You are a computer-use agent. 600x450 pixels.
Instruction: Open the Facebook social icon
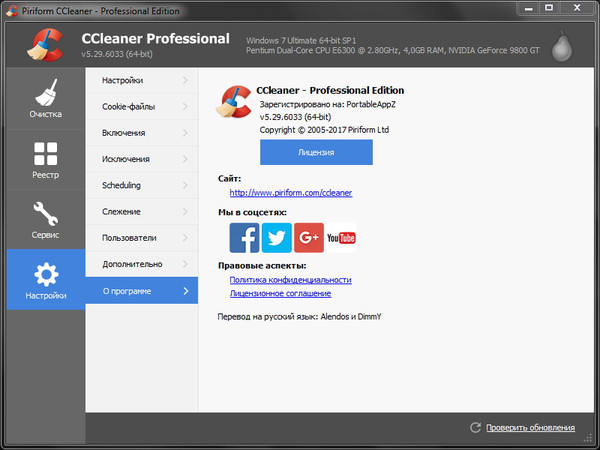[244, 238]
